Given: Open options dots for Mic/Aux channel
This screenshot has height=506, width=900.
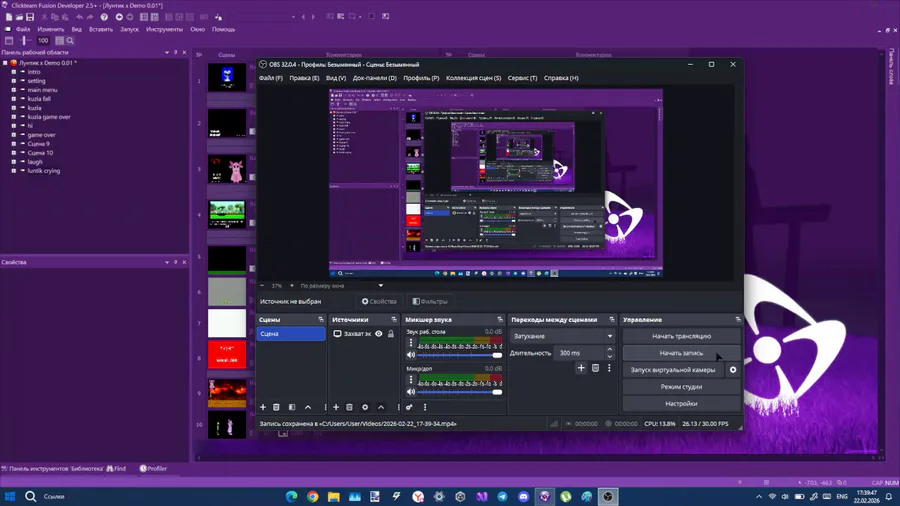Looking at the screenshot, I should pos(410,379).
